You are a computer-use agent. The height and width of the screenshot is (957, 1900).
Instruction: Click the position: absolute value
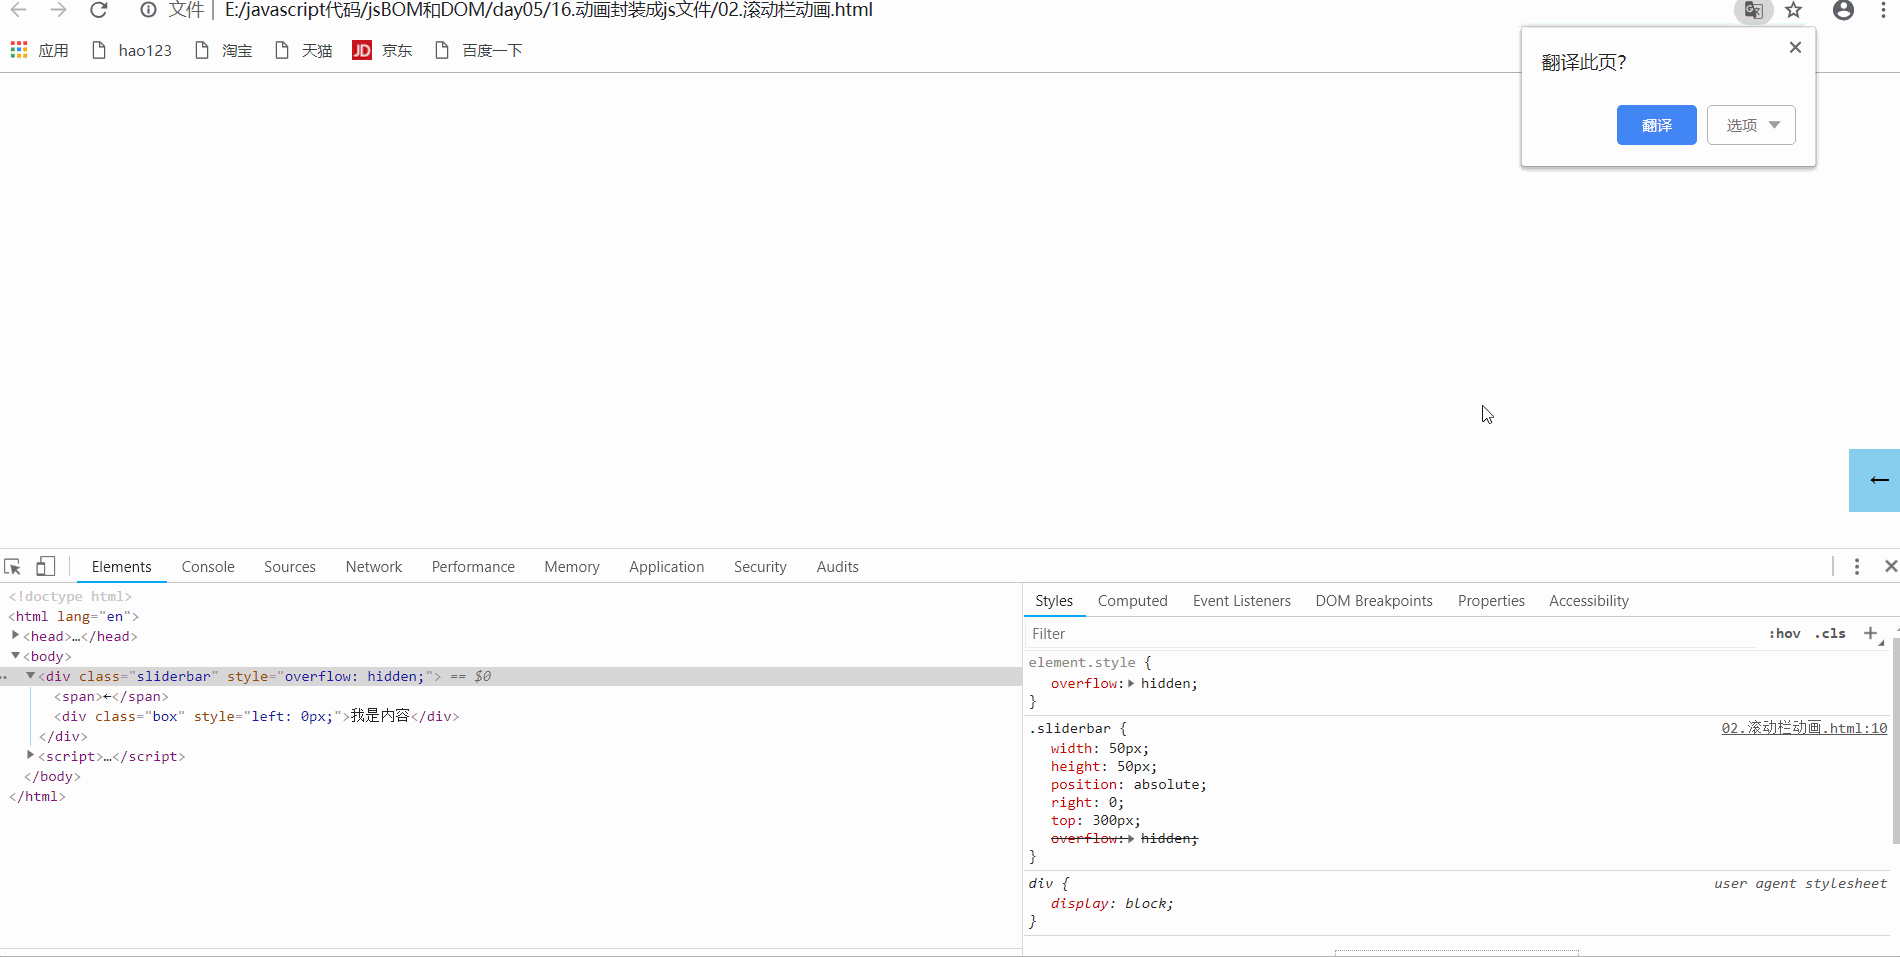[1166, 784]
